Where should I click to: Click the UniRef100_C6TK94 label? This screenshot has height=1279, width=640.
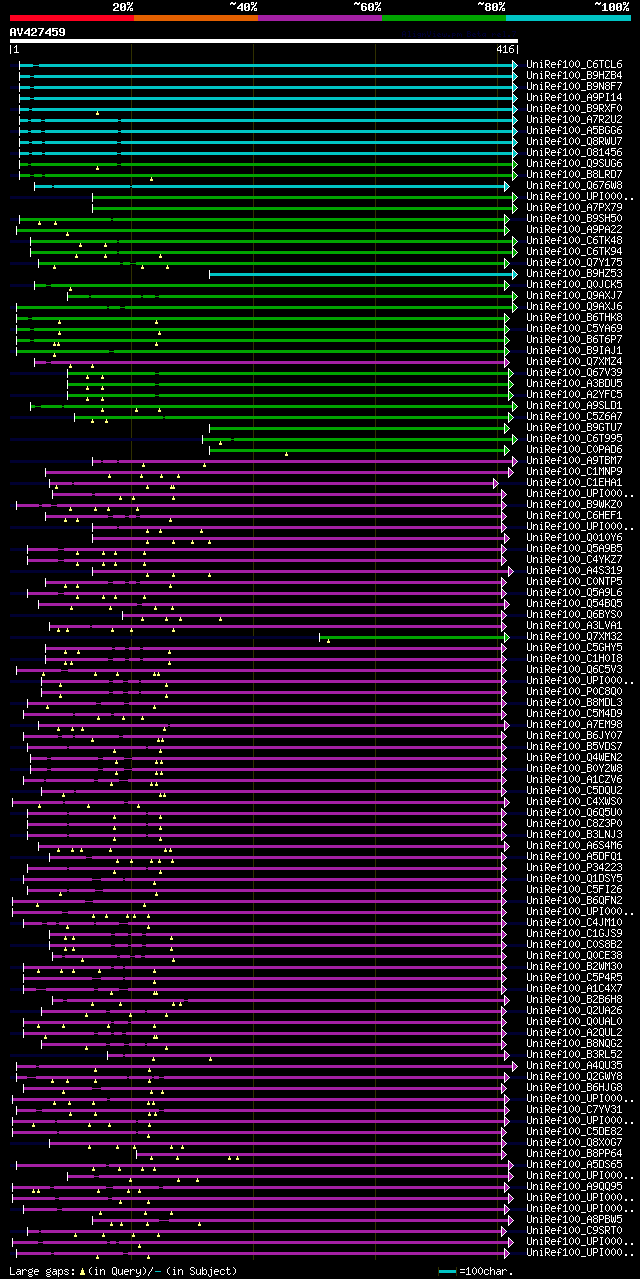573,251
